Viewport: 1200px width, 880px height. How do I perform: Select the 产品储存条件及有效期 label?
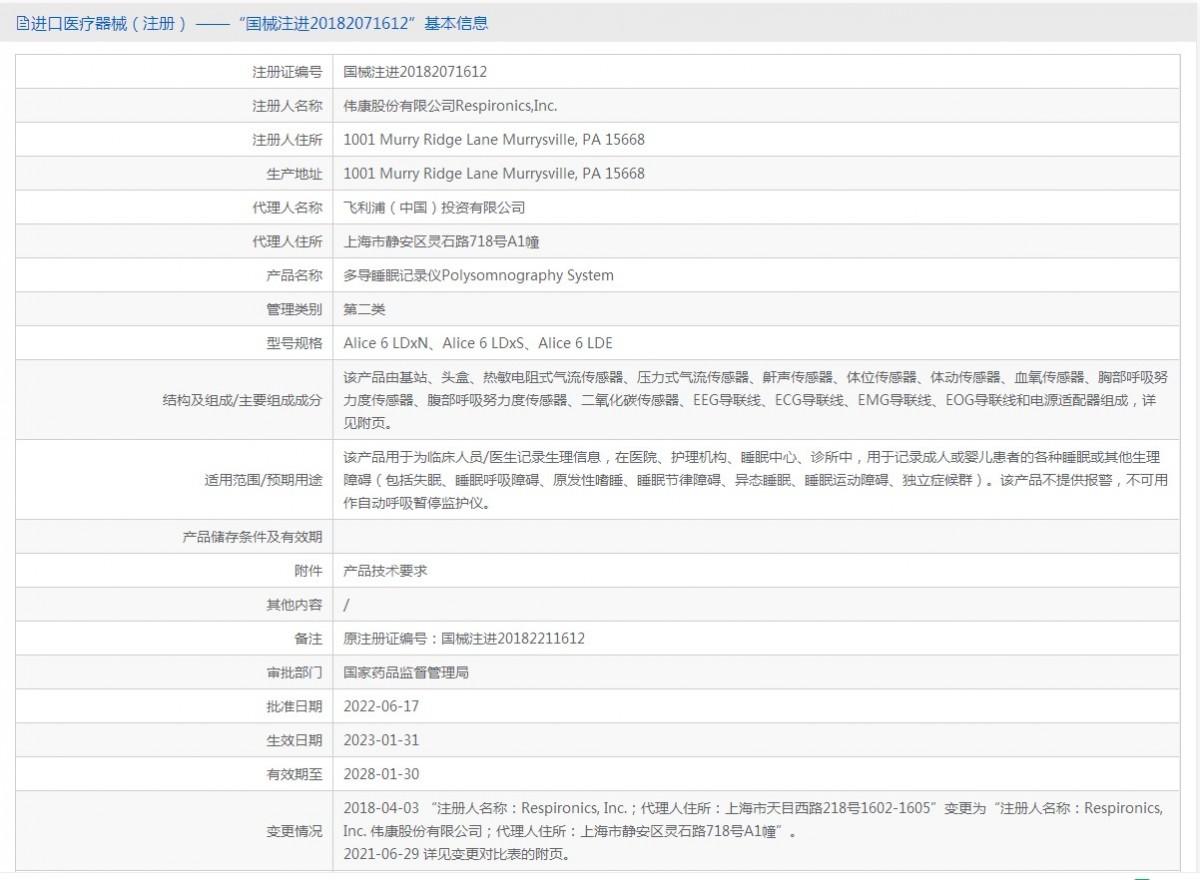point(253,537)
